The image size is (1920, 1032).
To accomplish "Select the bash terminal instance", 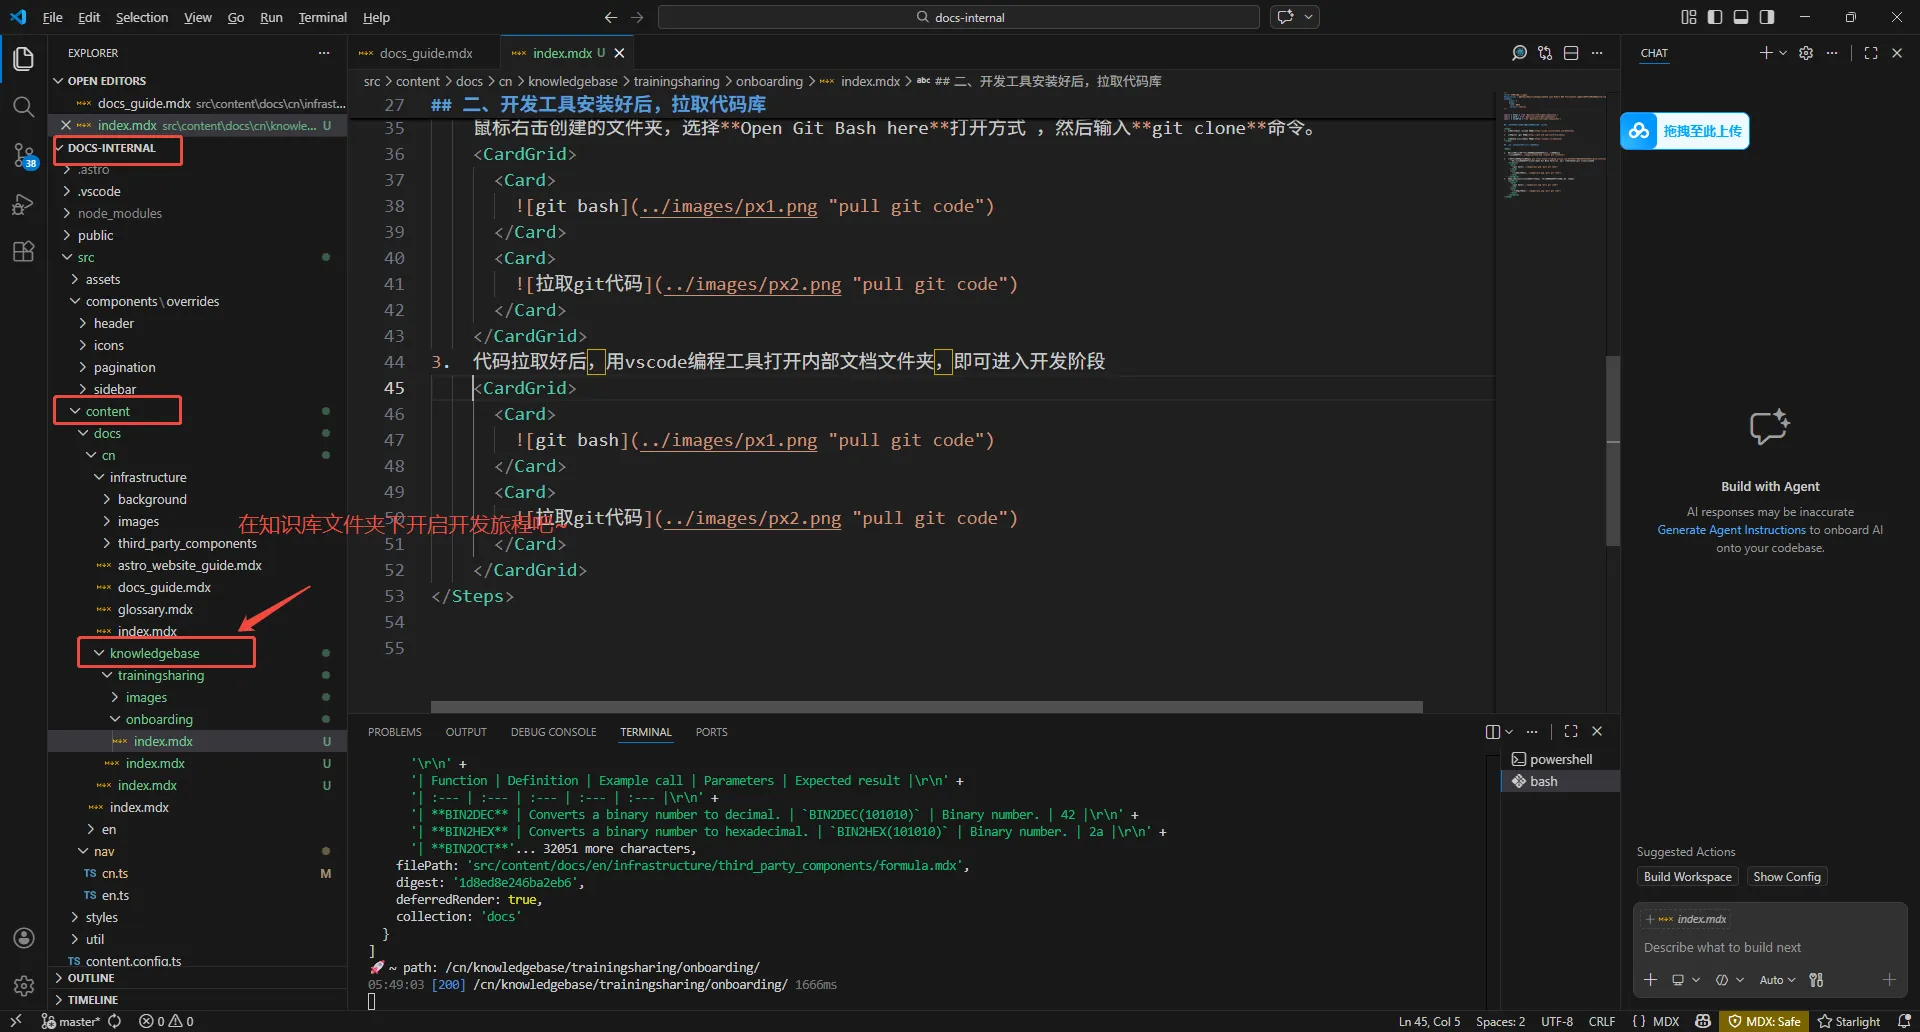I will click(1560, 781).
